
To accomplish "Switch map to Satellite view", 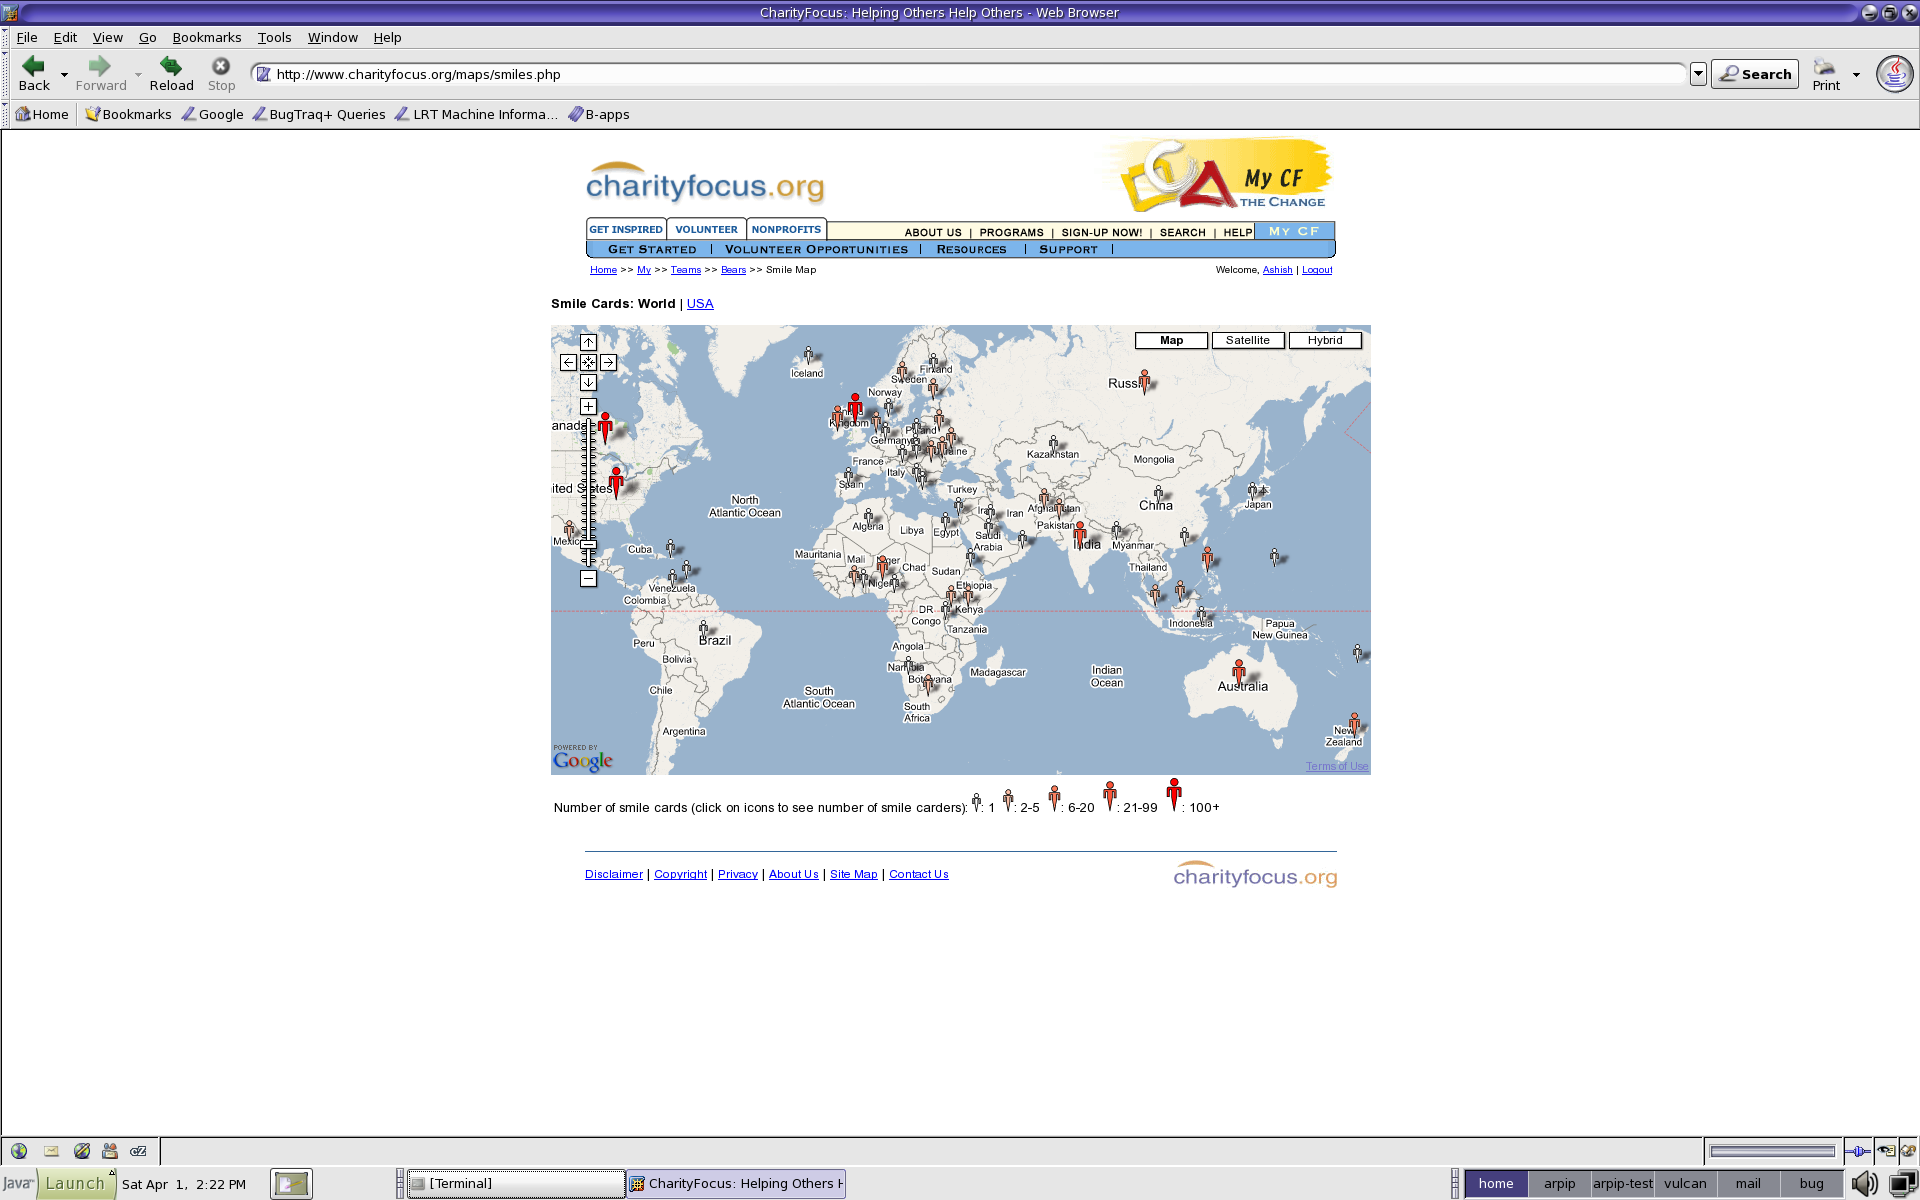I will point(1248,340).
